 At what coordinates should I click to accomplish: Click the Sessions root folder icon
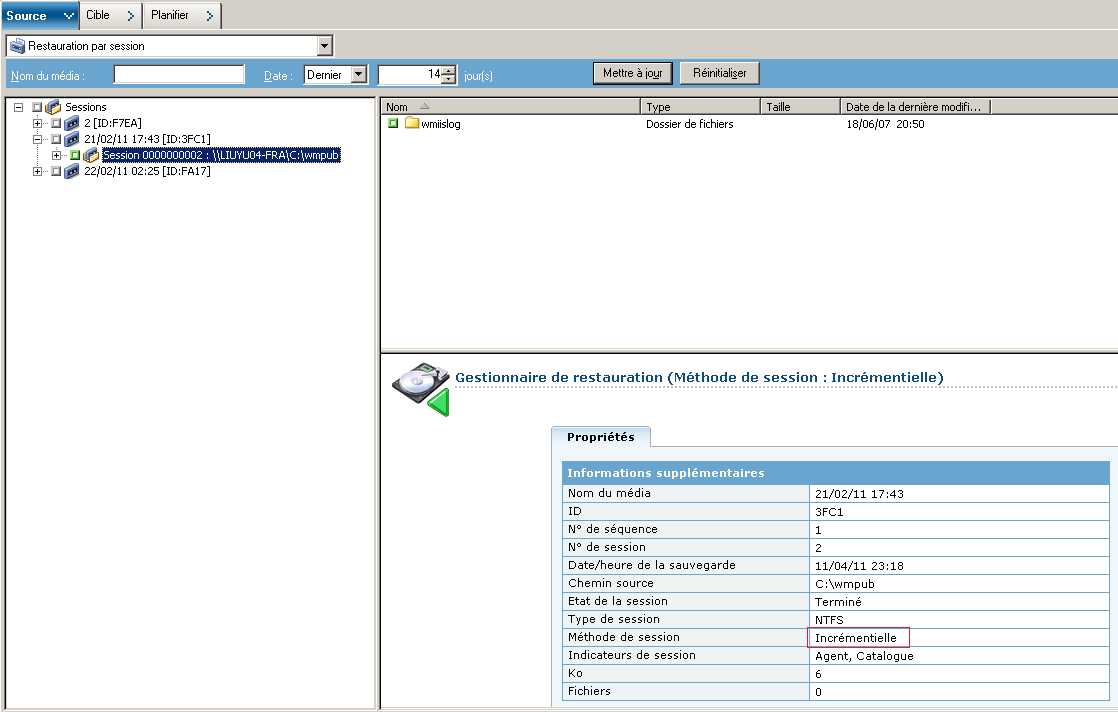pos(54,107)
